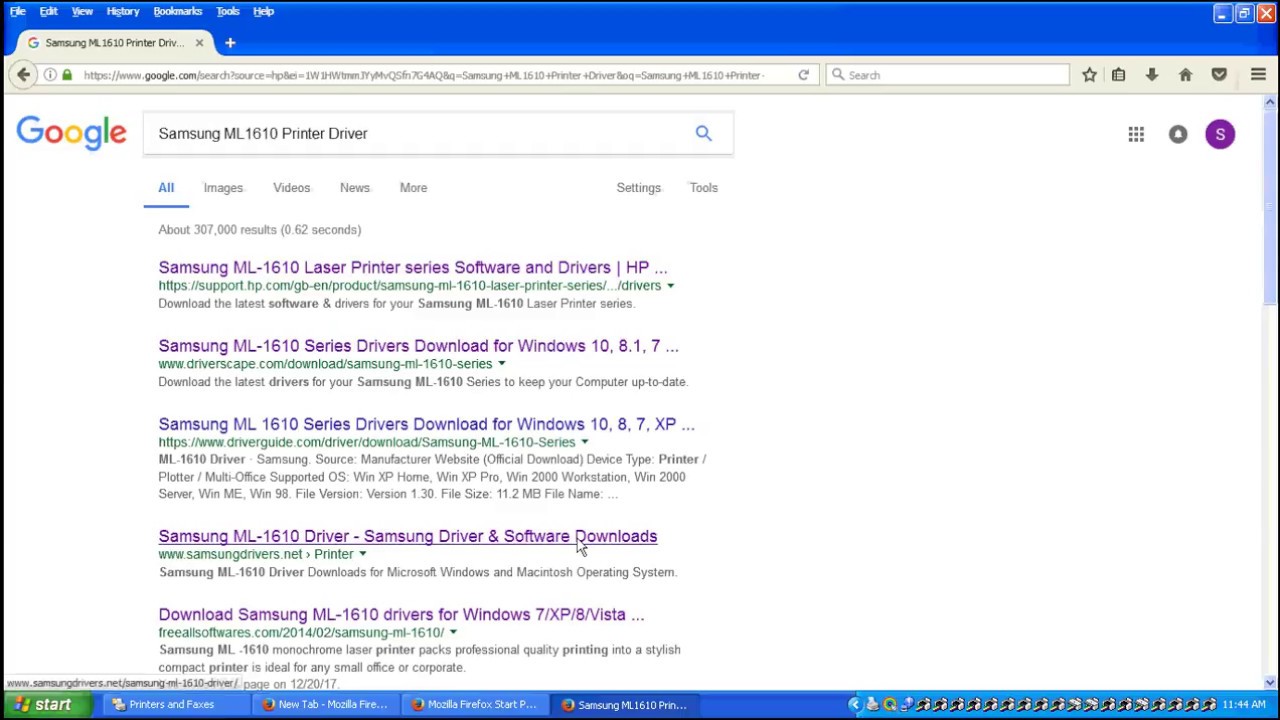The image size is (1280, 720).
Task: Click the Google search magnifier button
Action: click(x=704, y=133)
